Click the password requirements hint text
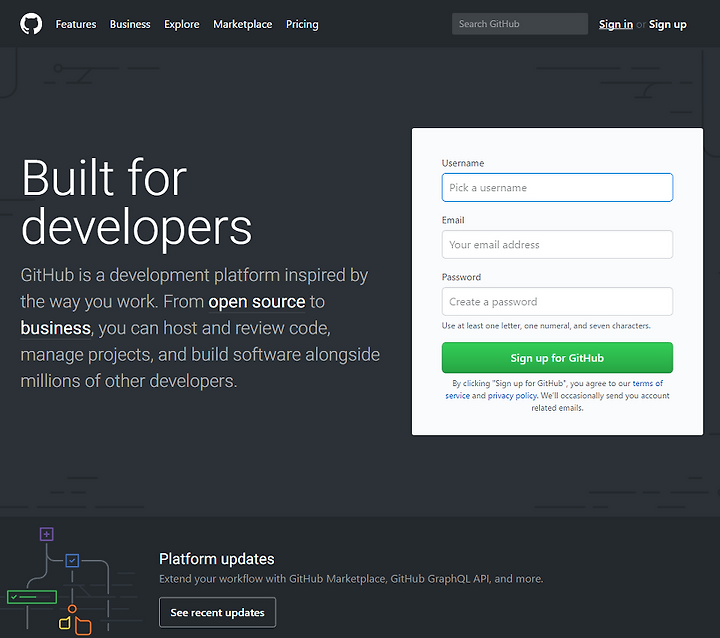720x638 pixels. (x=546, y=326)
